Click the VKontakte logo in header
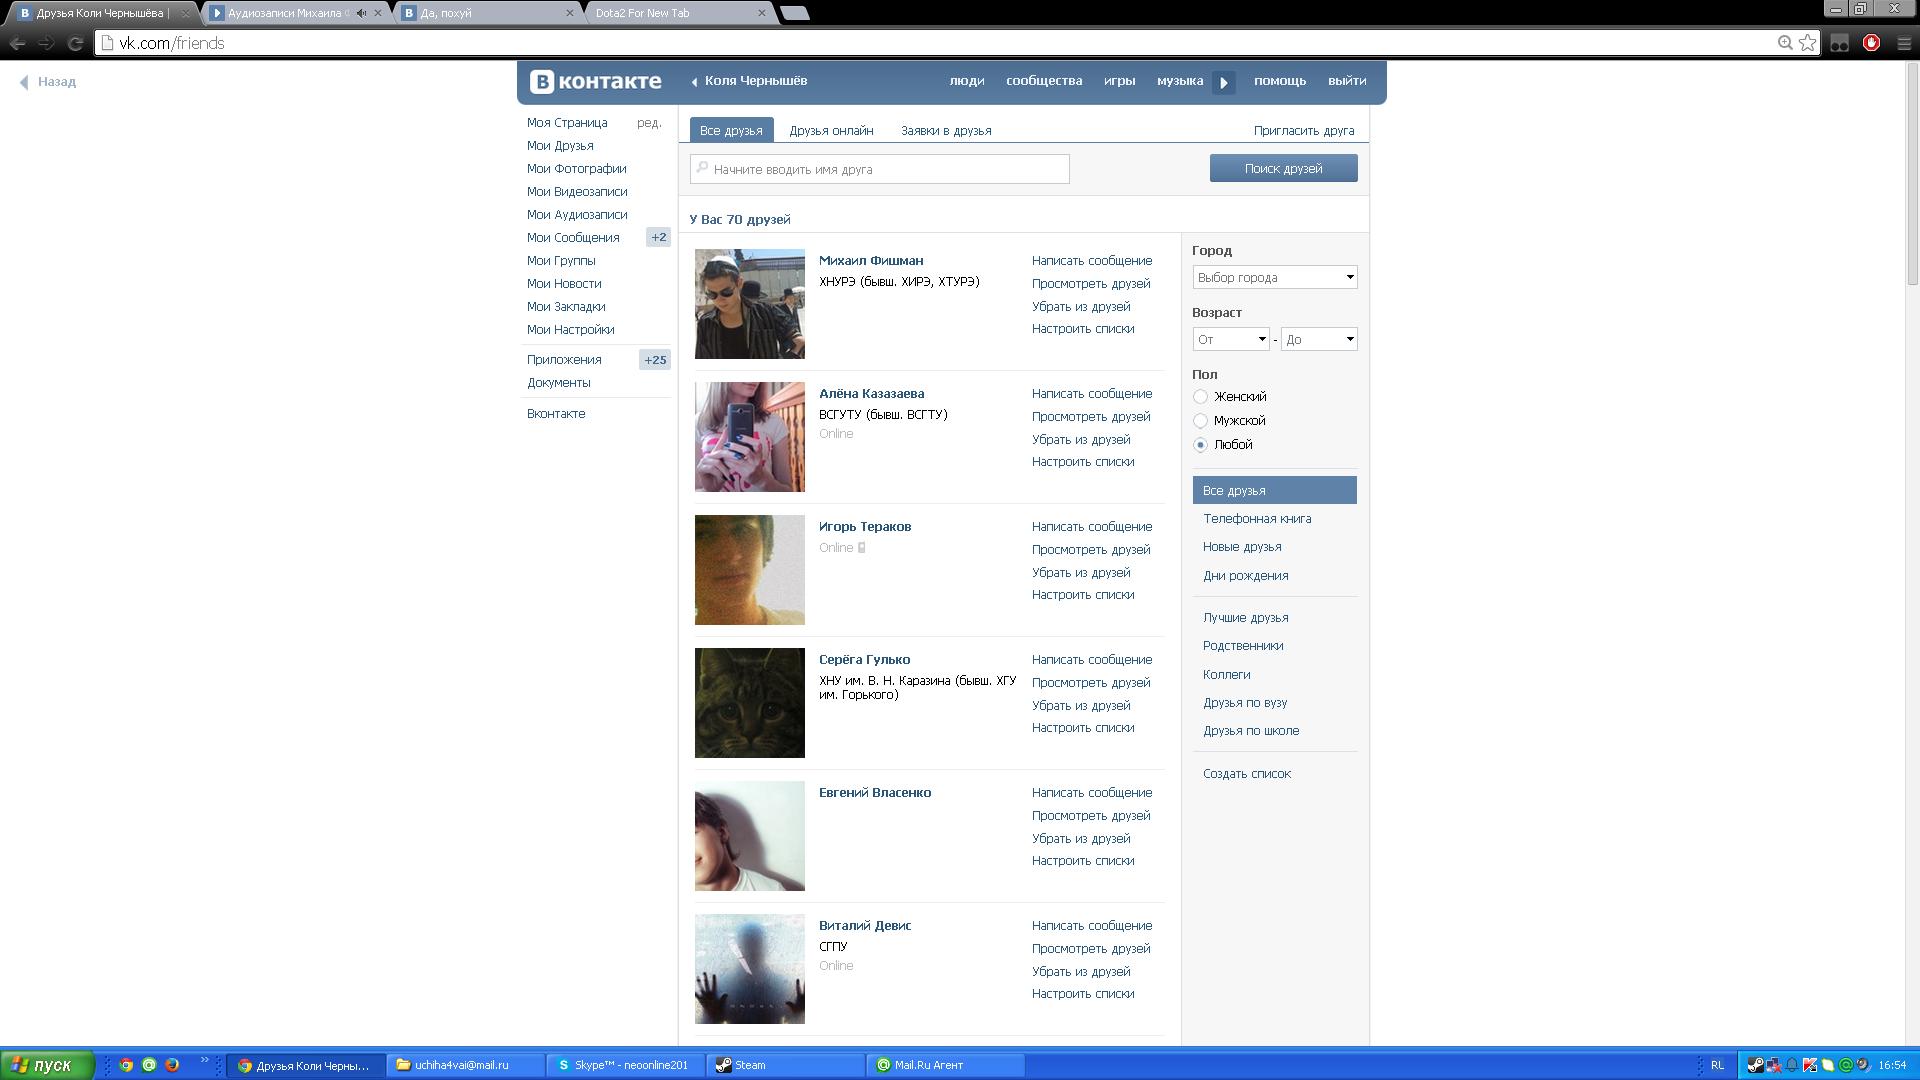 (x=596, y=81)
